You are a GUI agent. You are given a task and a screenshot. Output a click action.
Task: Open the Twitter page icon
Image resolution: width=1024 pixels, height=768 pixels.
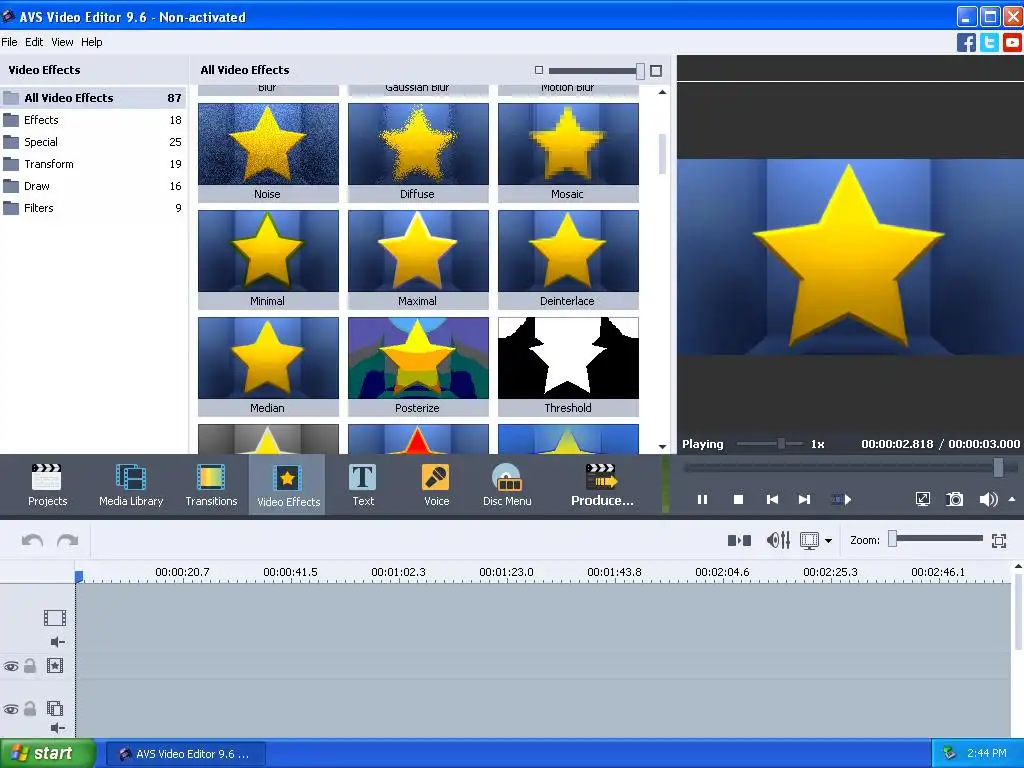[x=989, y=42]
